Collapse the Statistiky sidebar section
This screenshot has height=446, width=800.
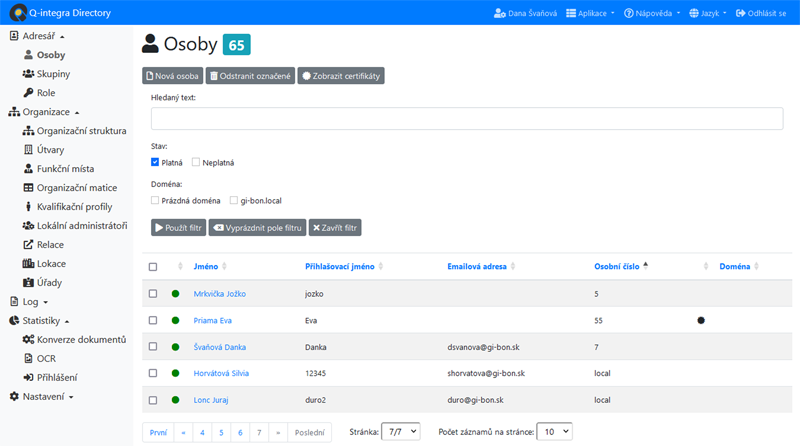tap(40, 320)
